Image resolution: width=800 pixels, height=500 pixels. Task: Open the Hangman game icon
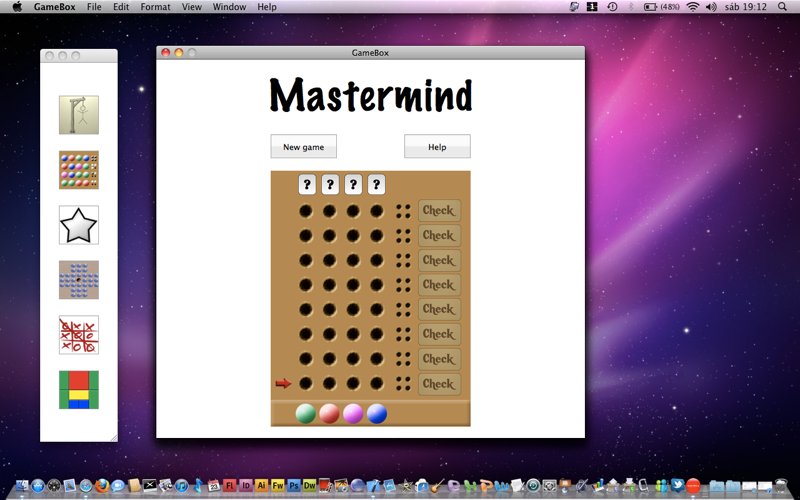[79, 115]
